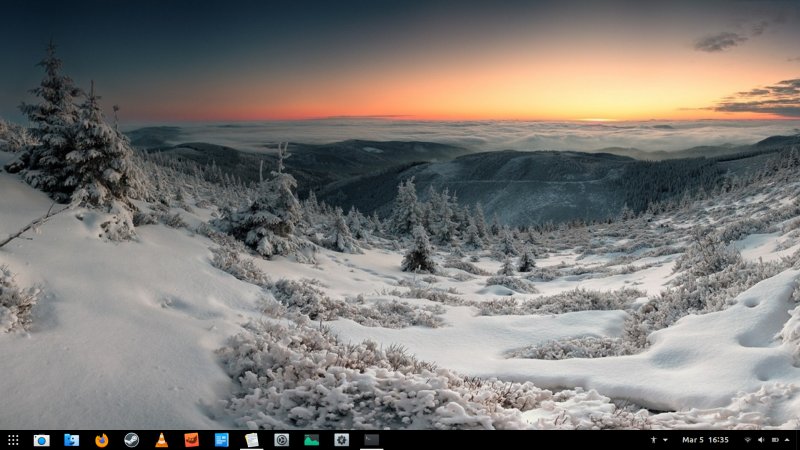Image resolution: width=800 pixels, height=450 pixels.
Task: Open the blue document-layout app icon
Action: (x=221, y=440)
